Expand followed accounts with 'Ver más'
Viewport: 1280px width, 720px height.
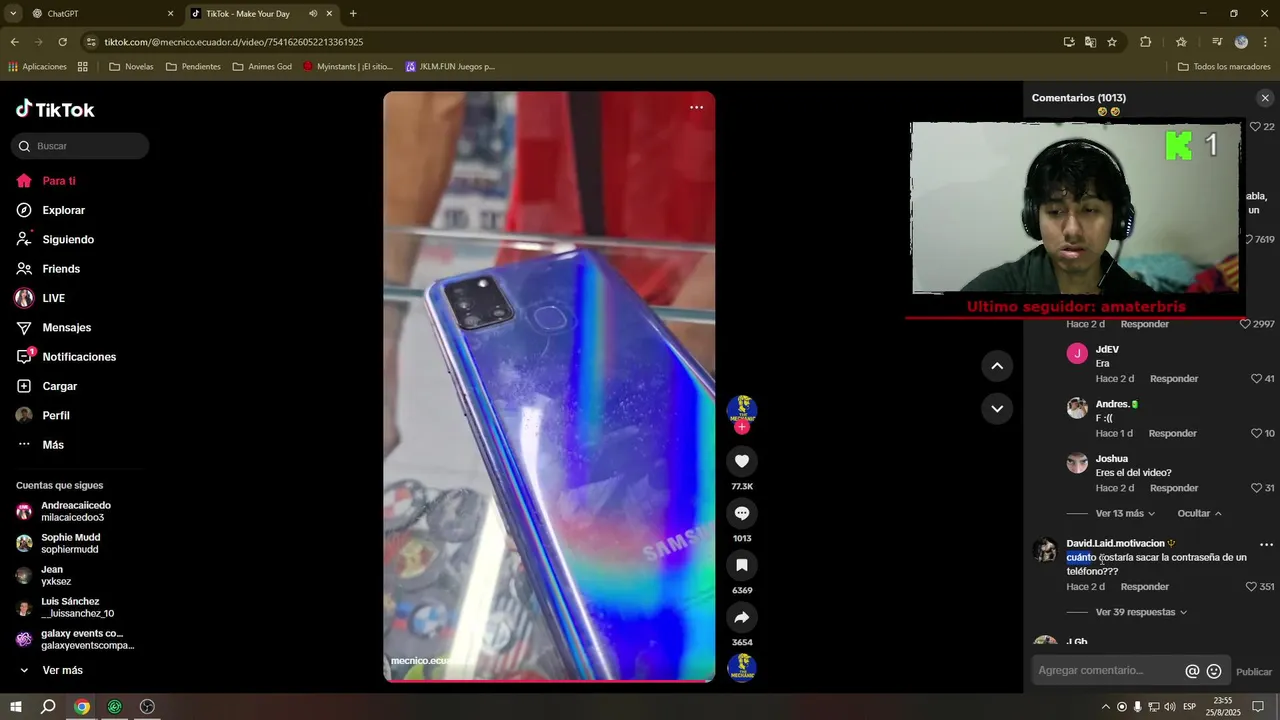coord(50,670)
